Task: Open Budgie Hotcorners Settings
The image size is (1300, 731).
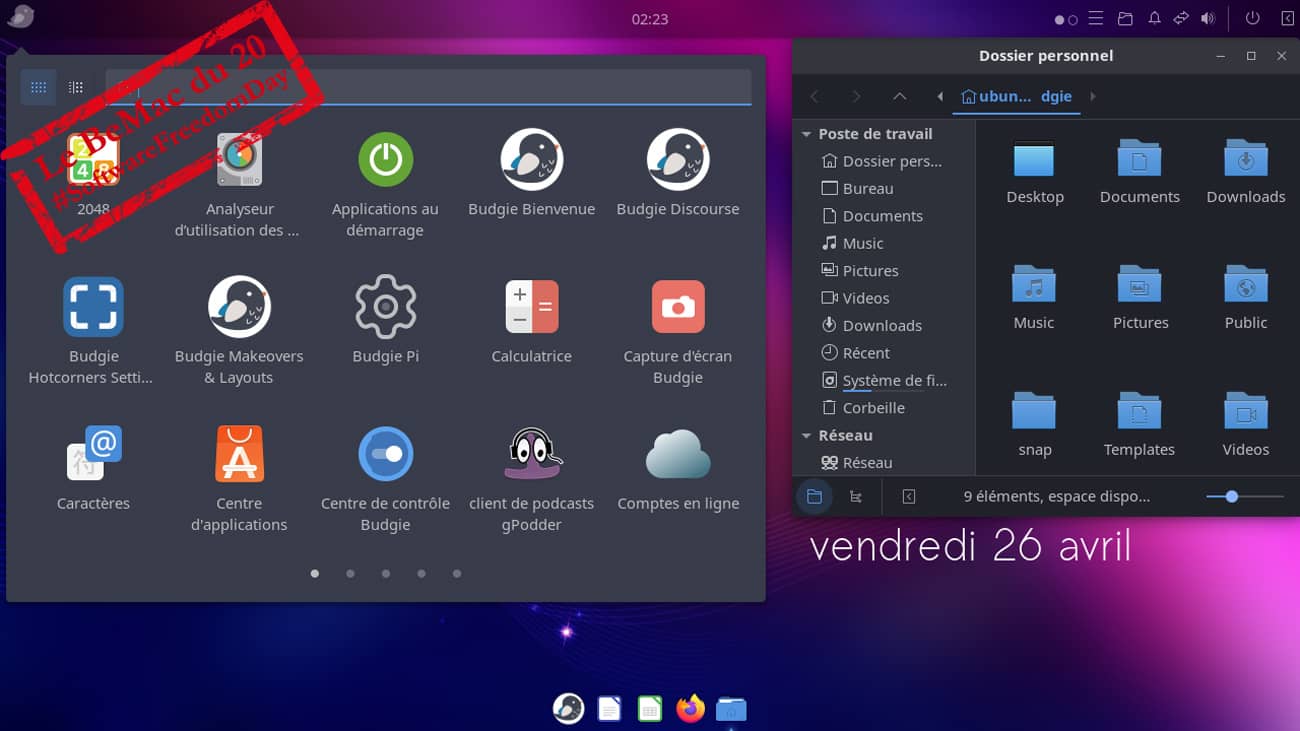Action: (93, 332)
